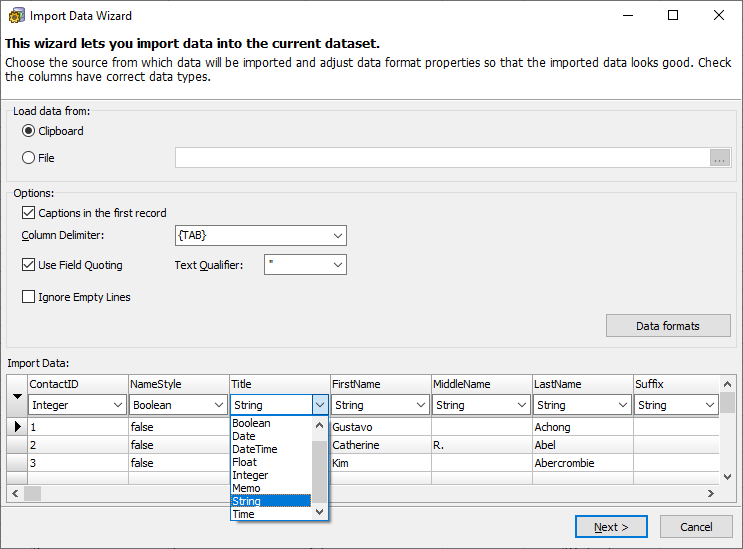The height and width of the screenshot is (549, 743).
Task: Uncheck Captions in the first record
Action: click(x=28, y=213)
